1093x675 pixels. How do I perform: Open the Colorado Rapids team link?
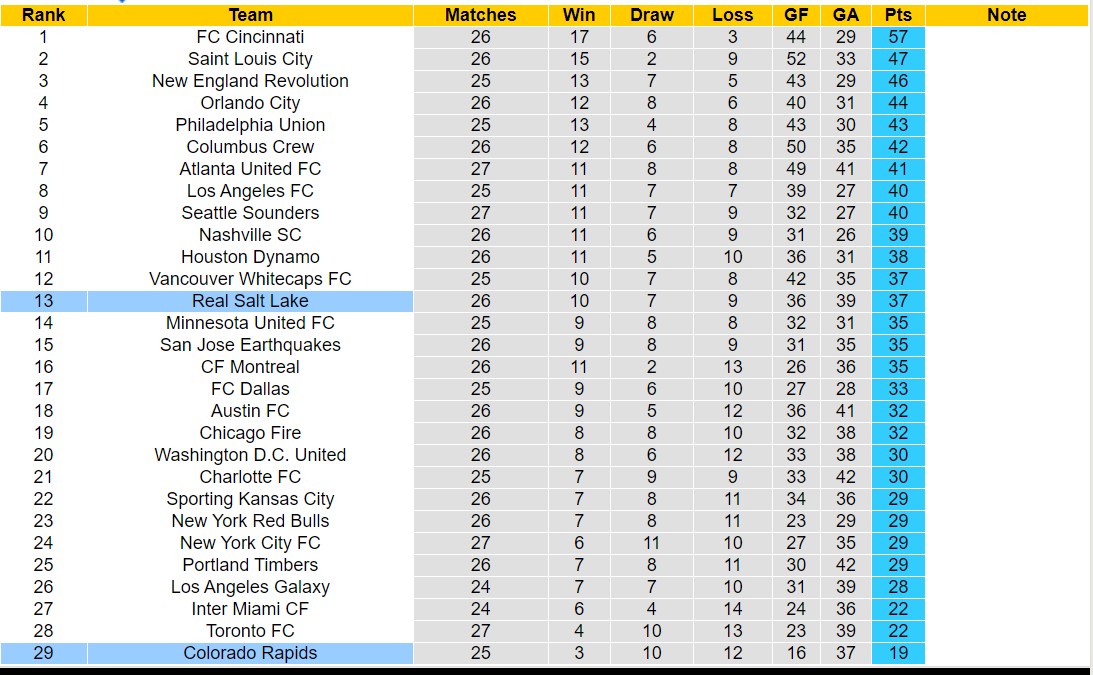250,653
